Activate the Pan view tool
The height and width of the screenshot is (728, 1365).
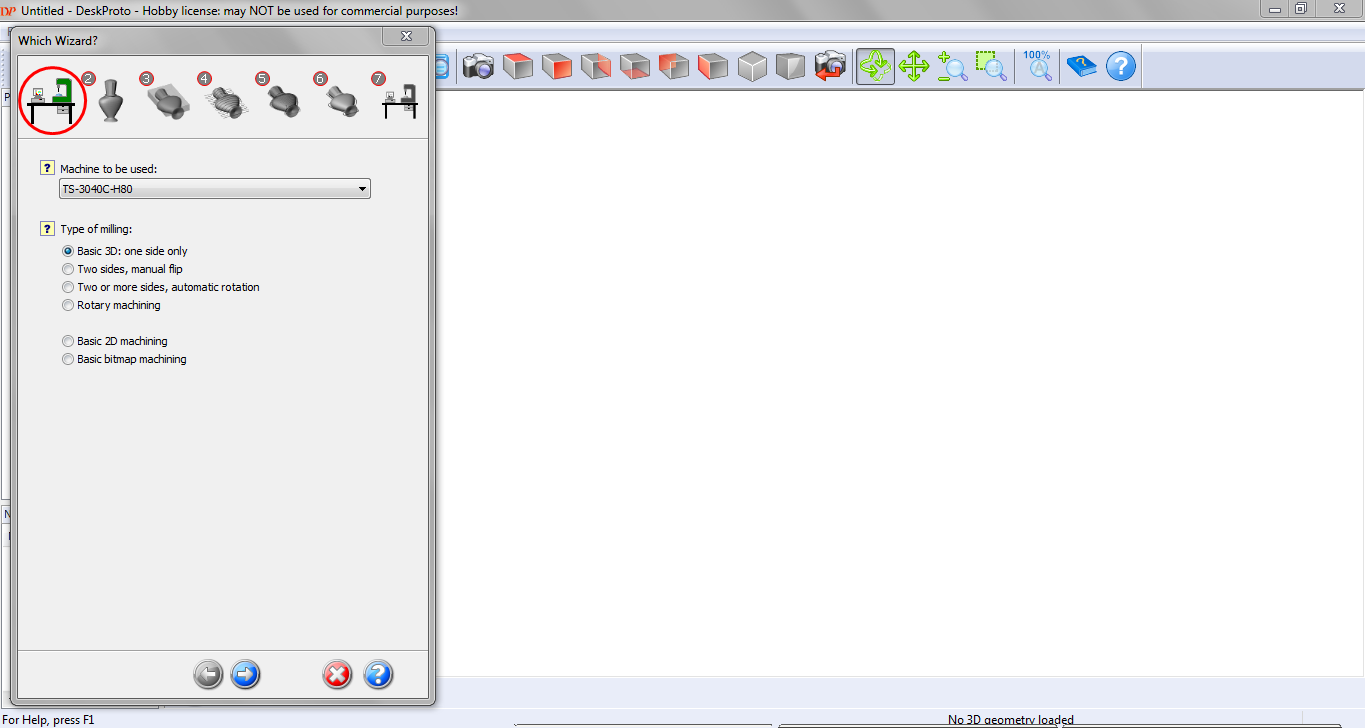tap(913, 66)
